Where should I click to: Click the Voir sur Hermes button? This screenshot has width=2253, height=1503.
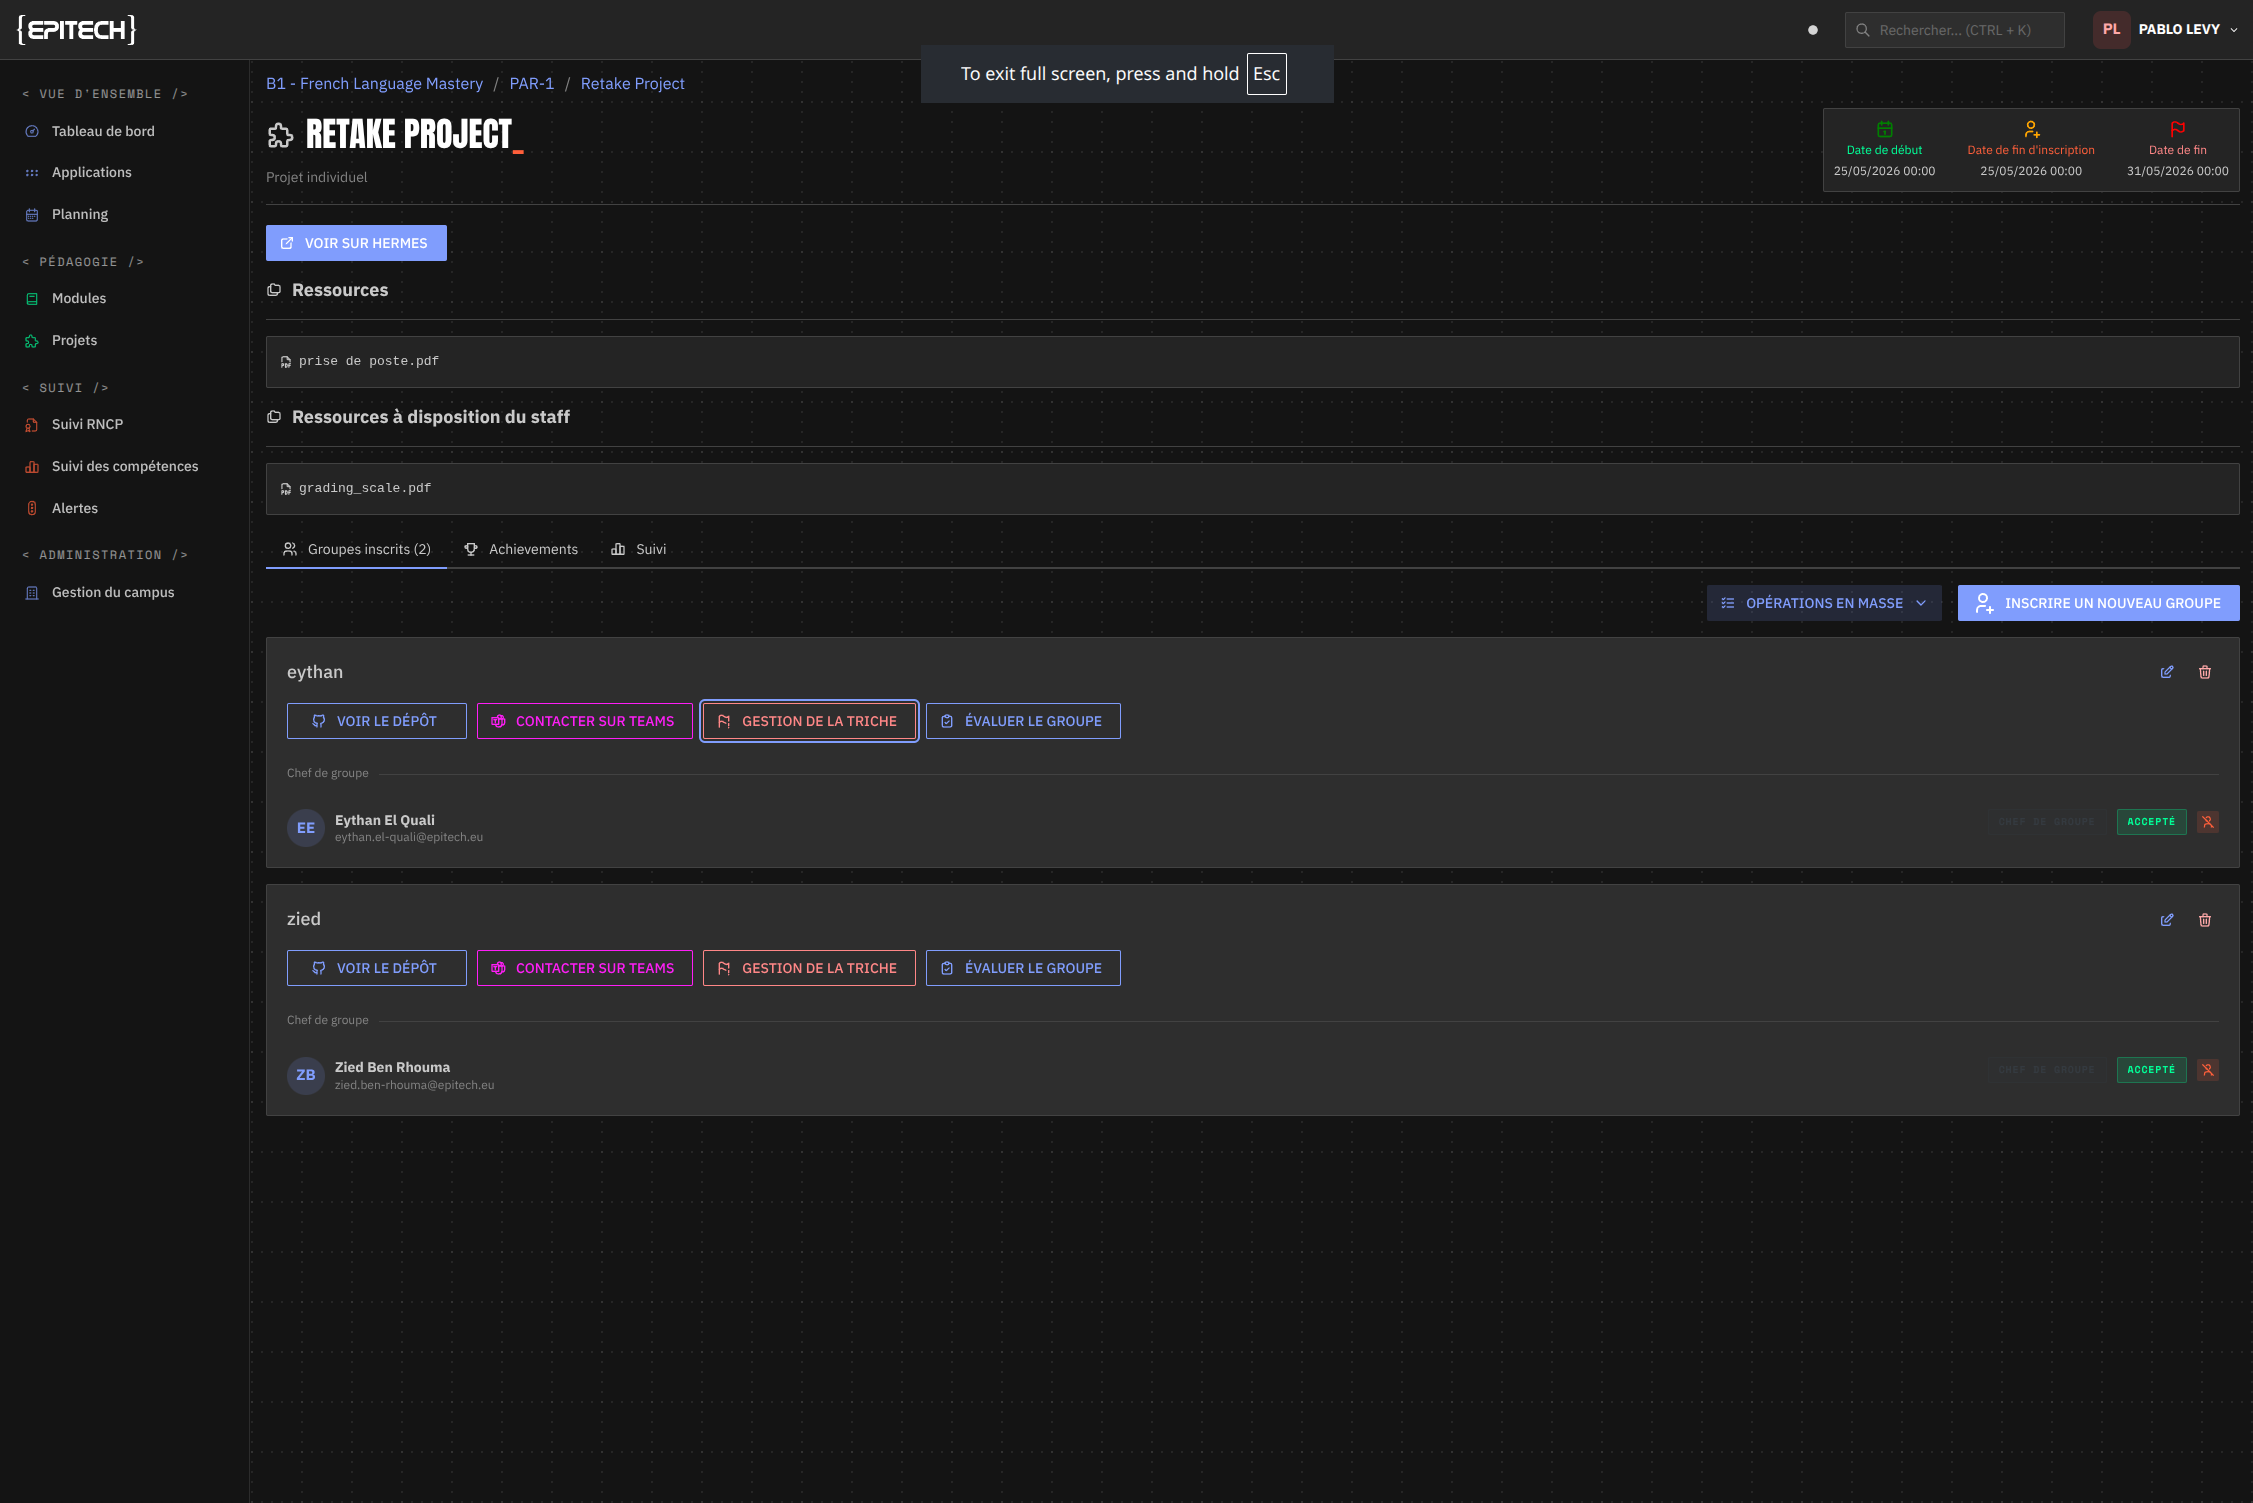(356, 243)
